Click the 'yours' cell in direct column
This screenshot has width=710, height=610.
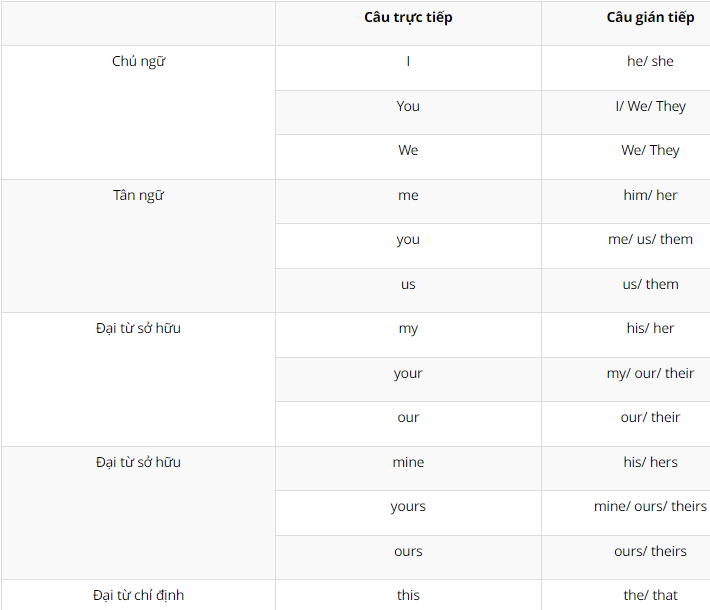coord(408,506)
